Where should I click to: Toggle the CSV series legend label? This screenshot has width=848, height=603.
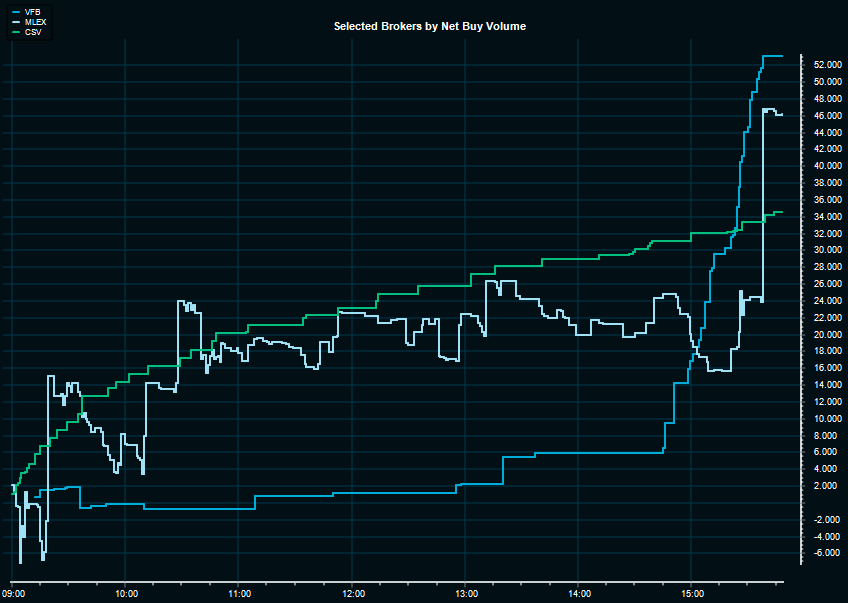pos(32,31)
